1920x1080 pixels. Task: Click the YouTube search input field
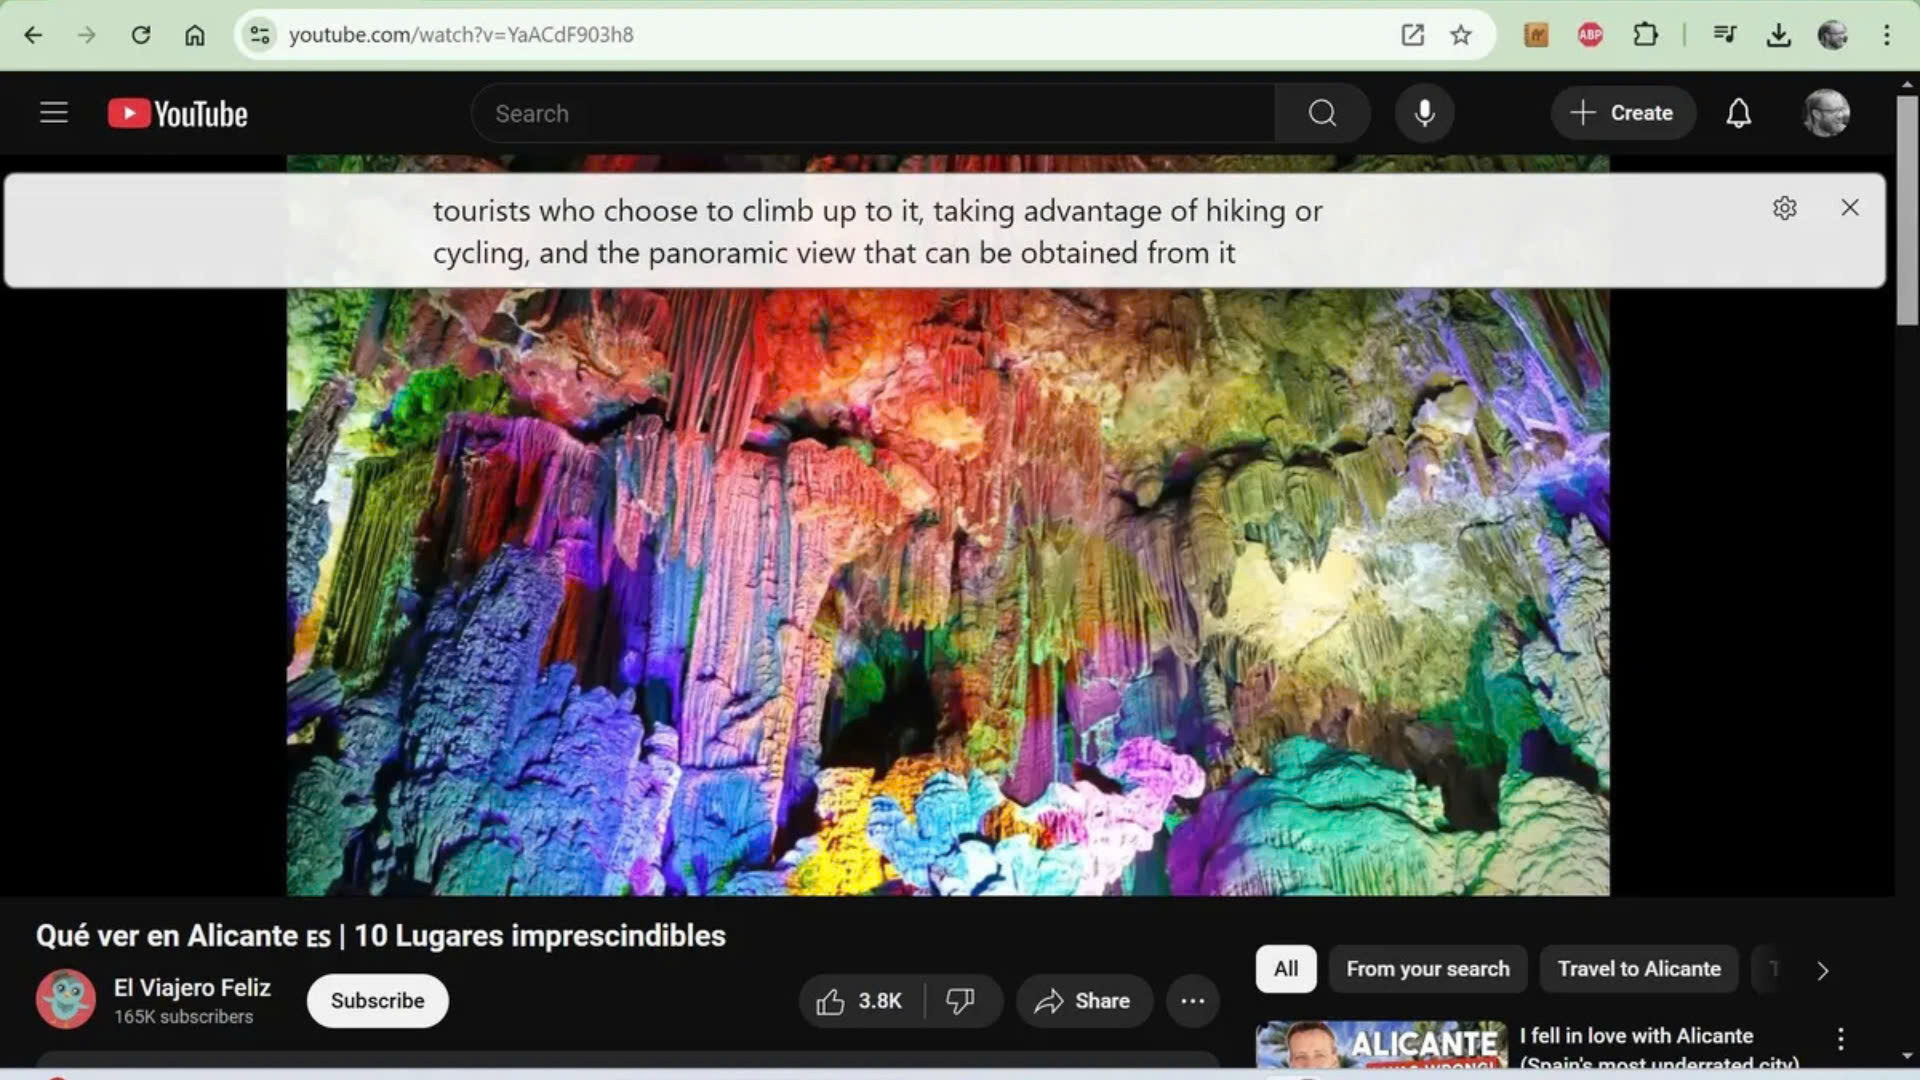coord(870,113)
